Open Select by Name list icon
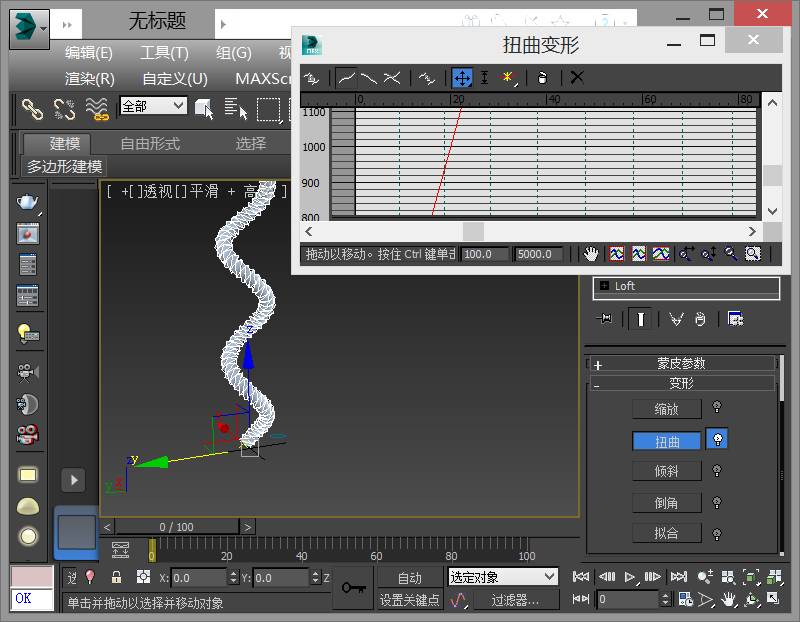The height and width of the screenshot is (622, 800). [x=235, y=109]
